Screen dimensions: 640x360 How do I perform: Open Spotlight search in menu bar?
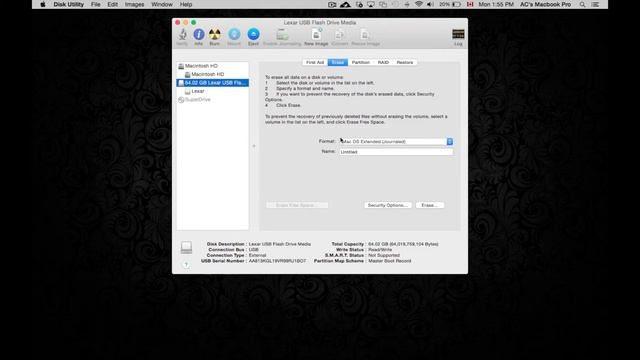click(582, 4)
